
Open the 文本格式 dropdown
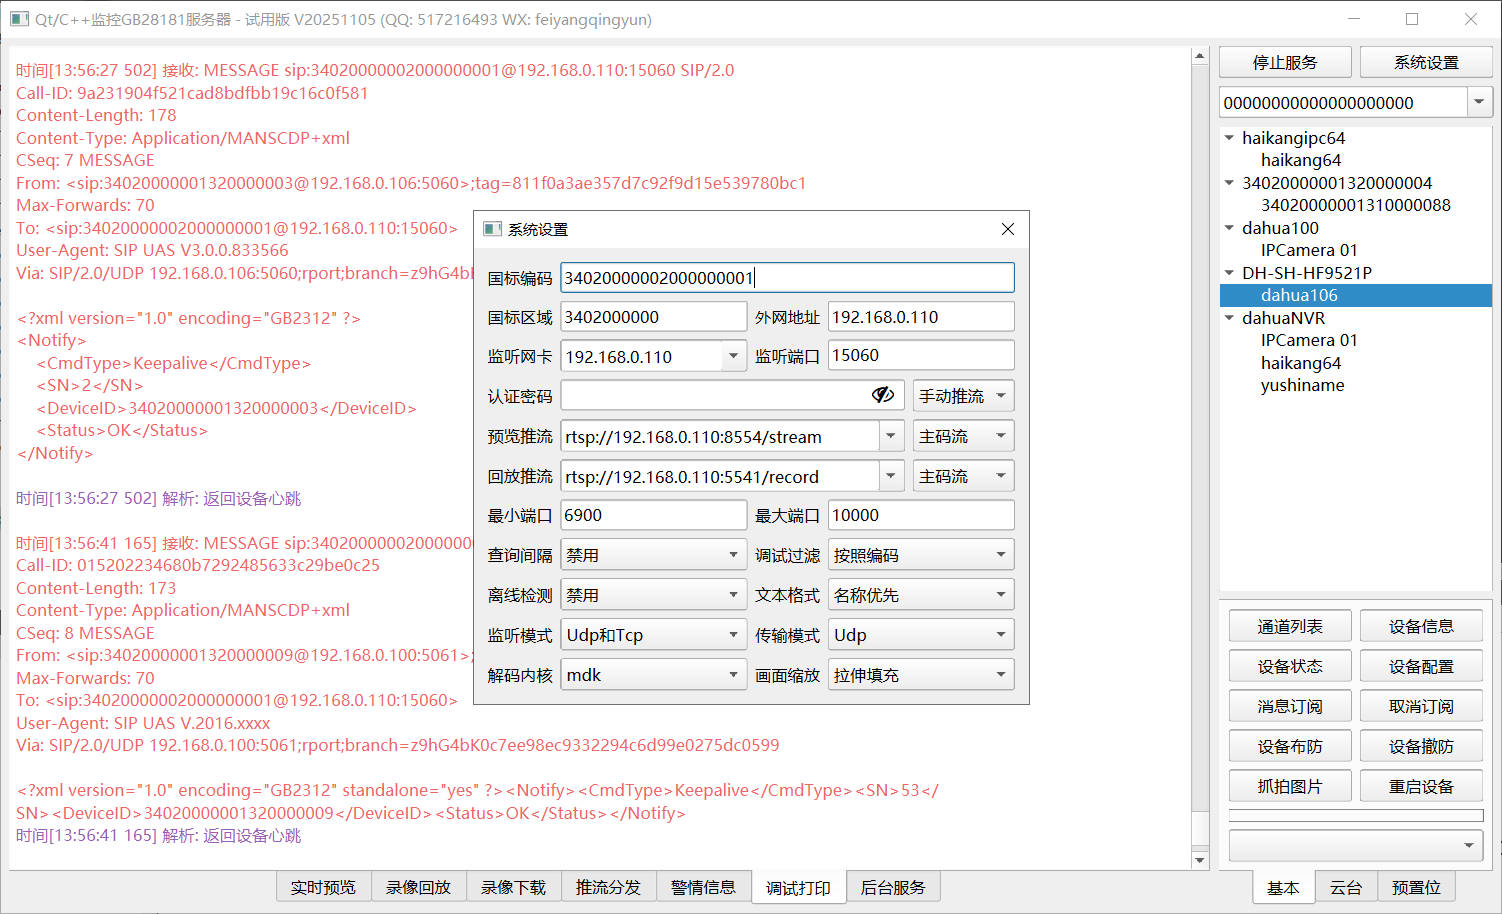point(921,595)
